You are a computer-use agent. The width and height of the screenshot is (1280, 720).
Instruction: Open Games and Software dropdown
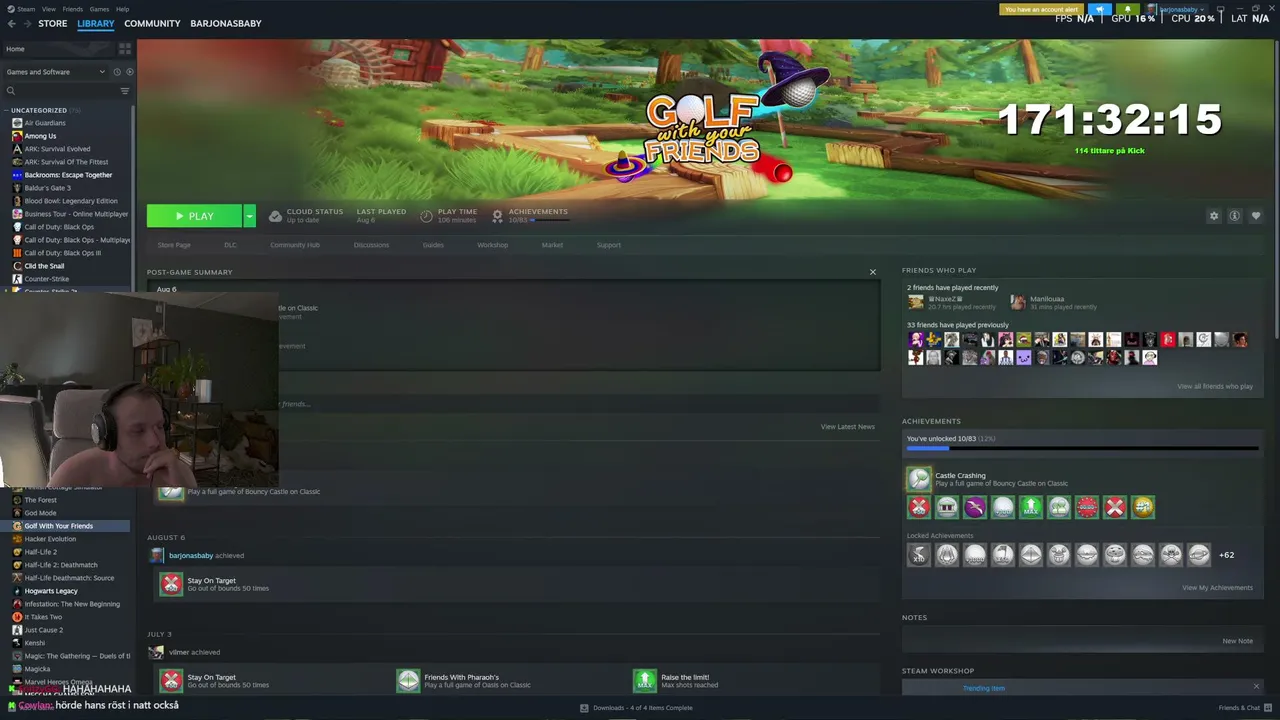55,72
